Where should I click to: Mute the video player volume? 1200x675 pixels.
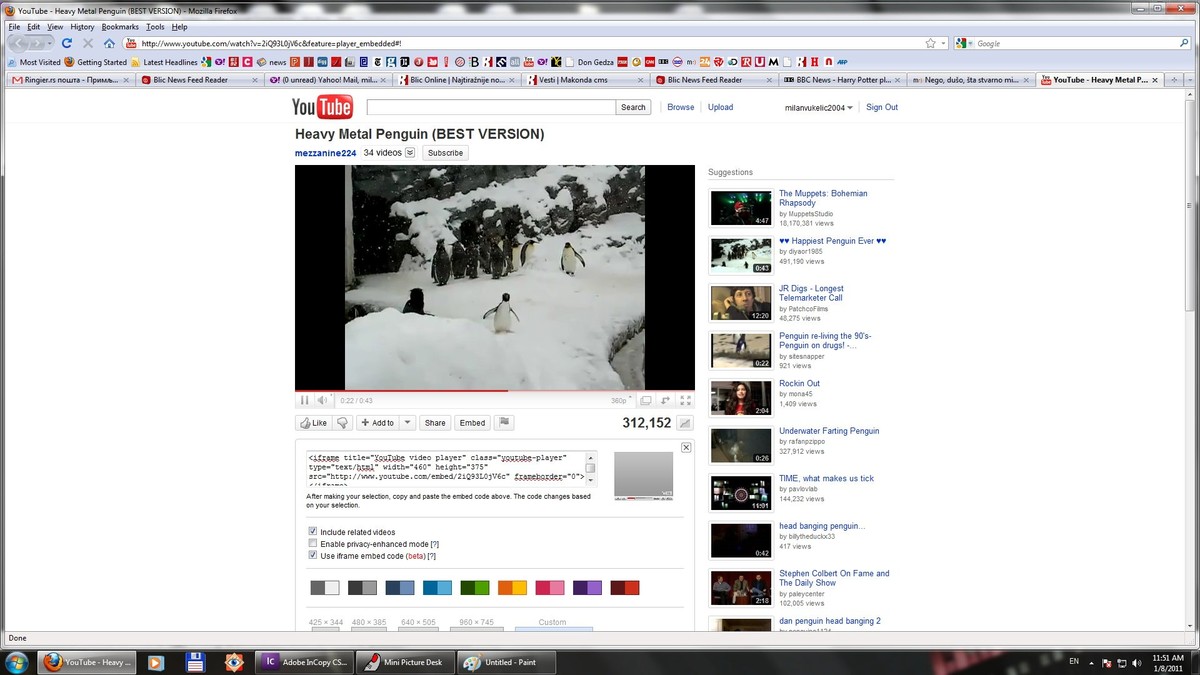point(323,399)
